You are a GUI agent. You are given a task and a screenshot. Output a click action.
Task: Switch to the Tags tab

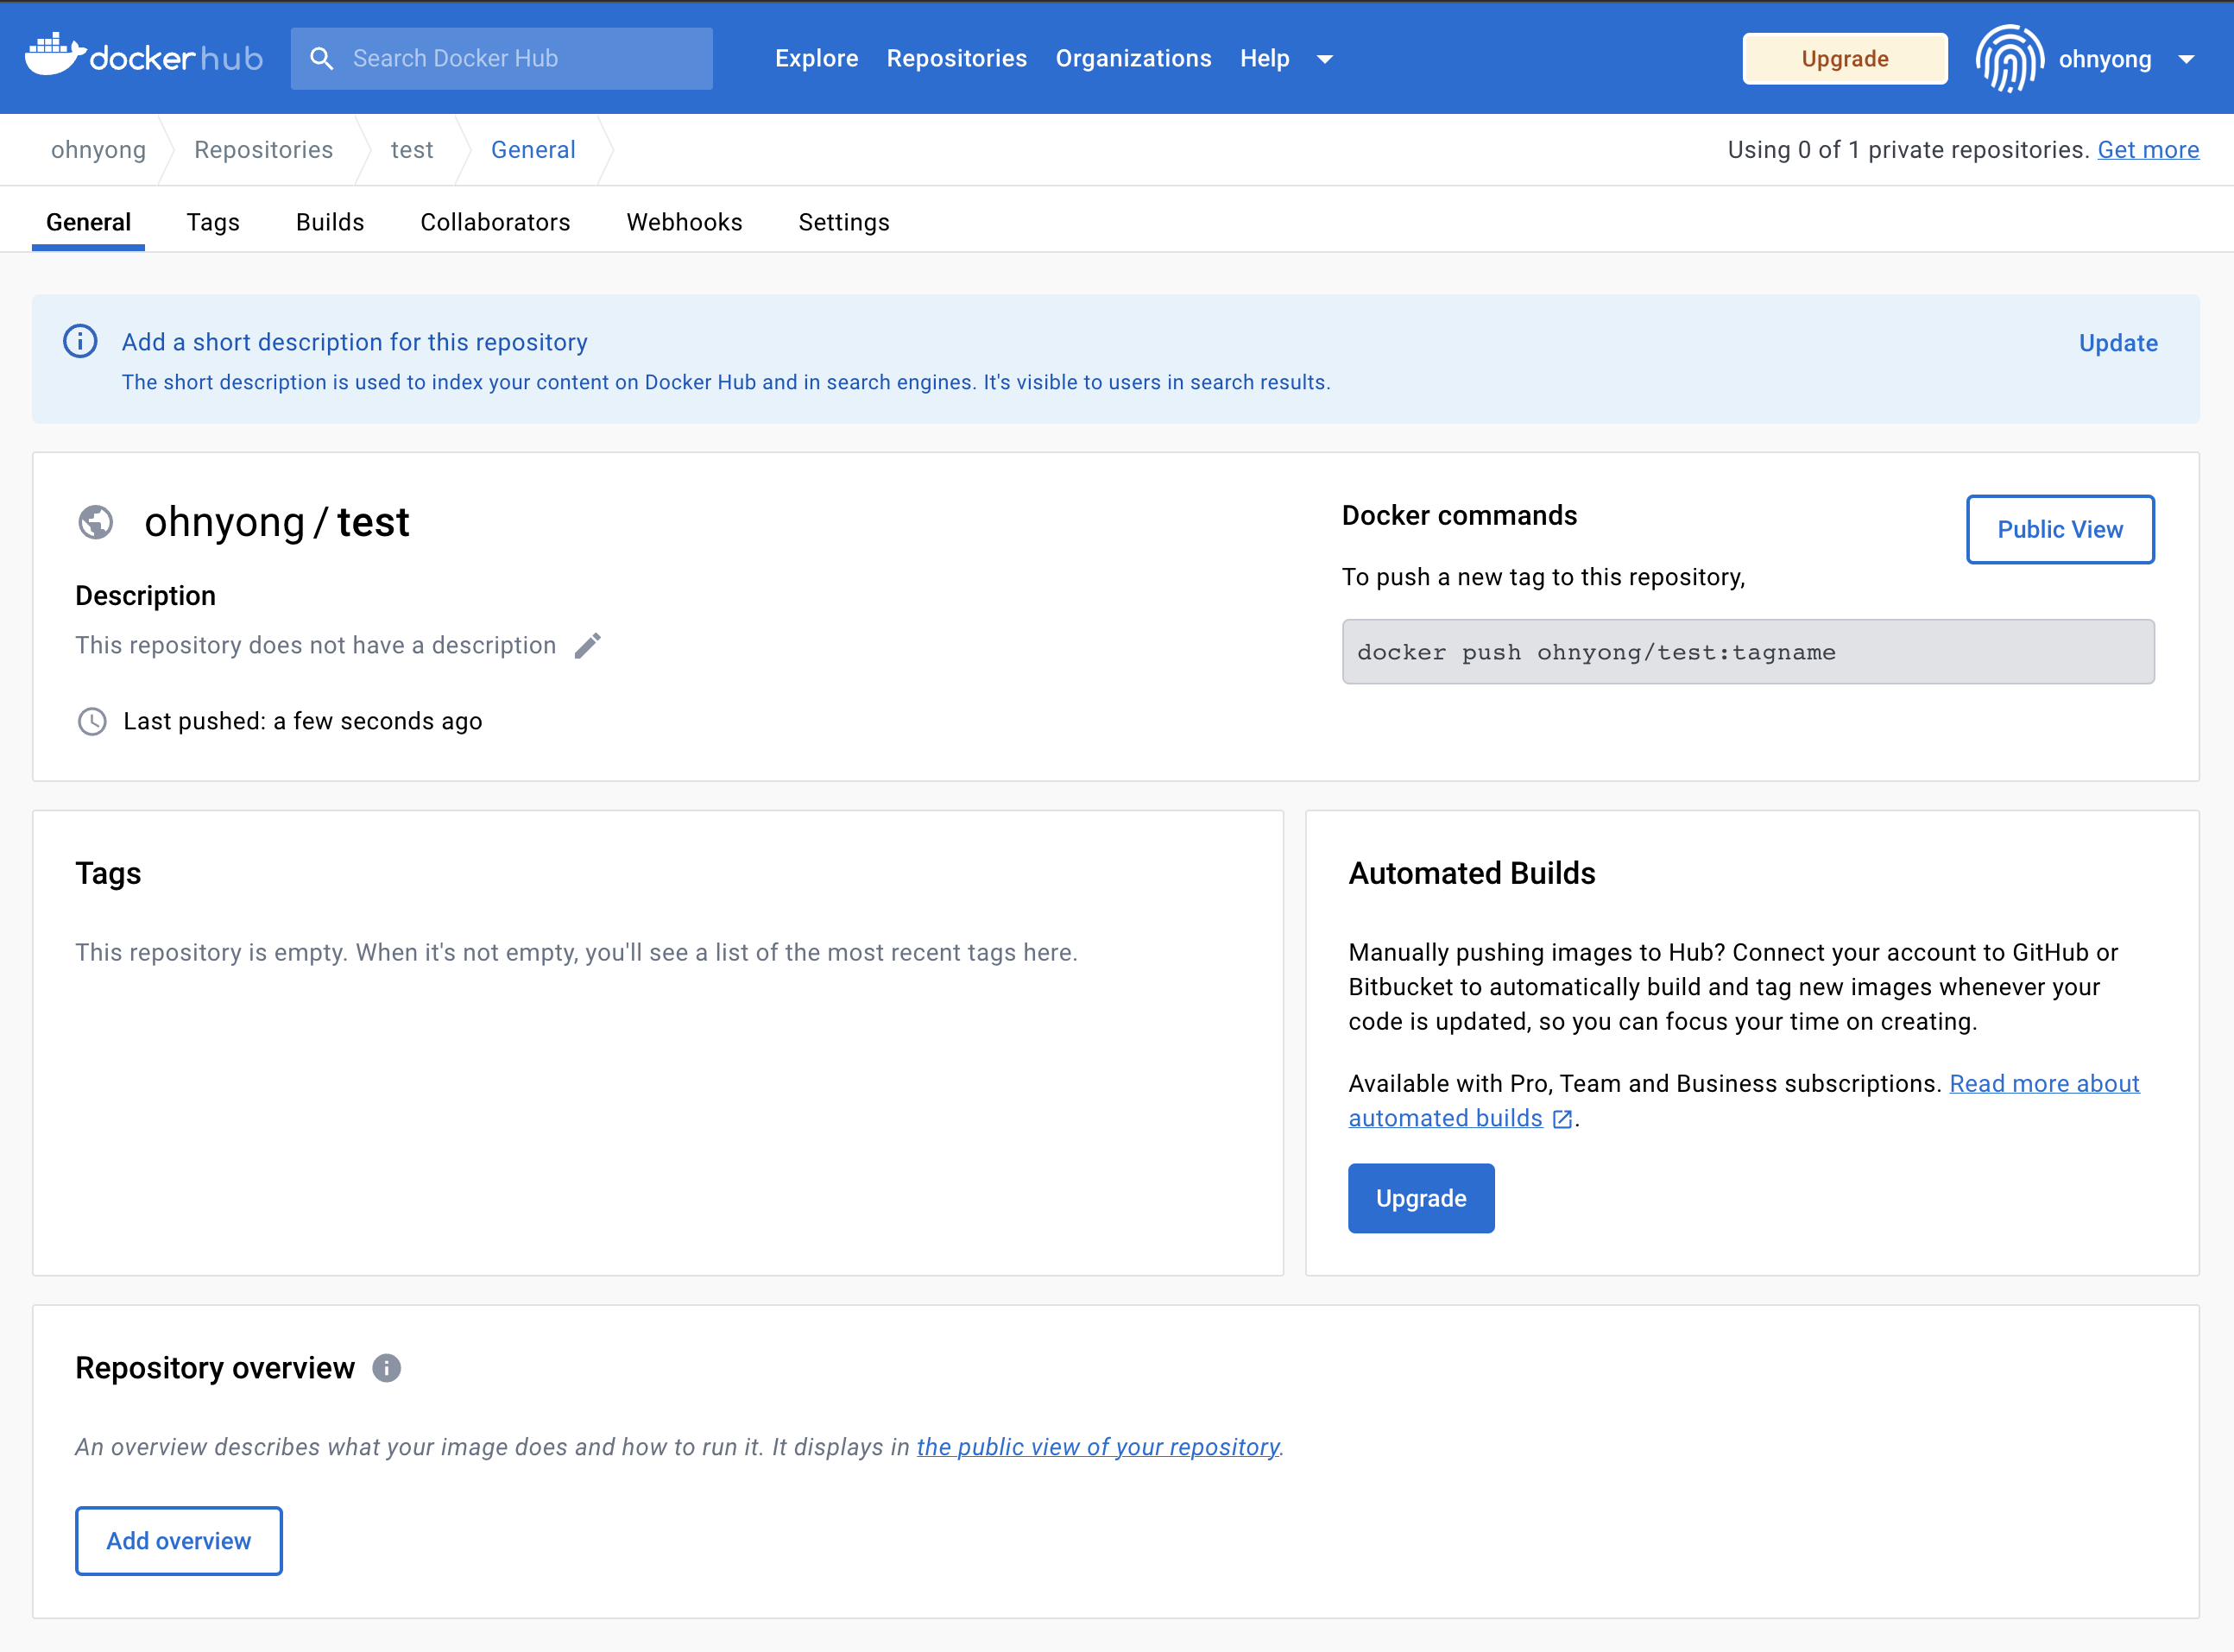[213, 222]
